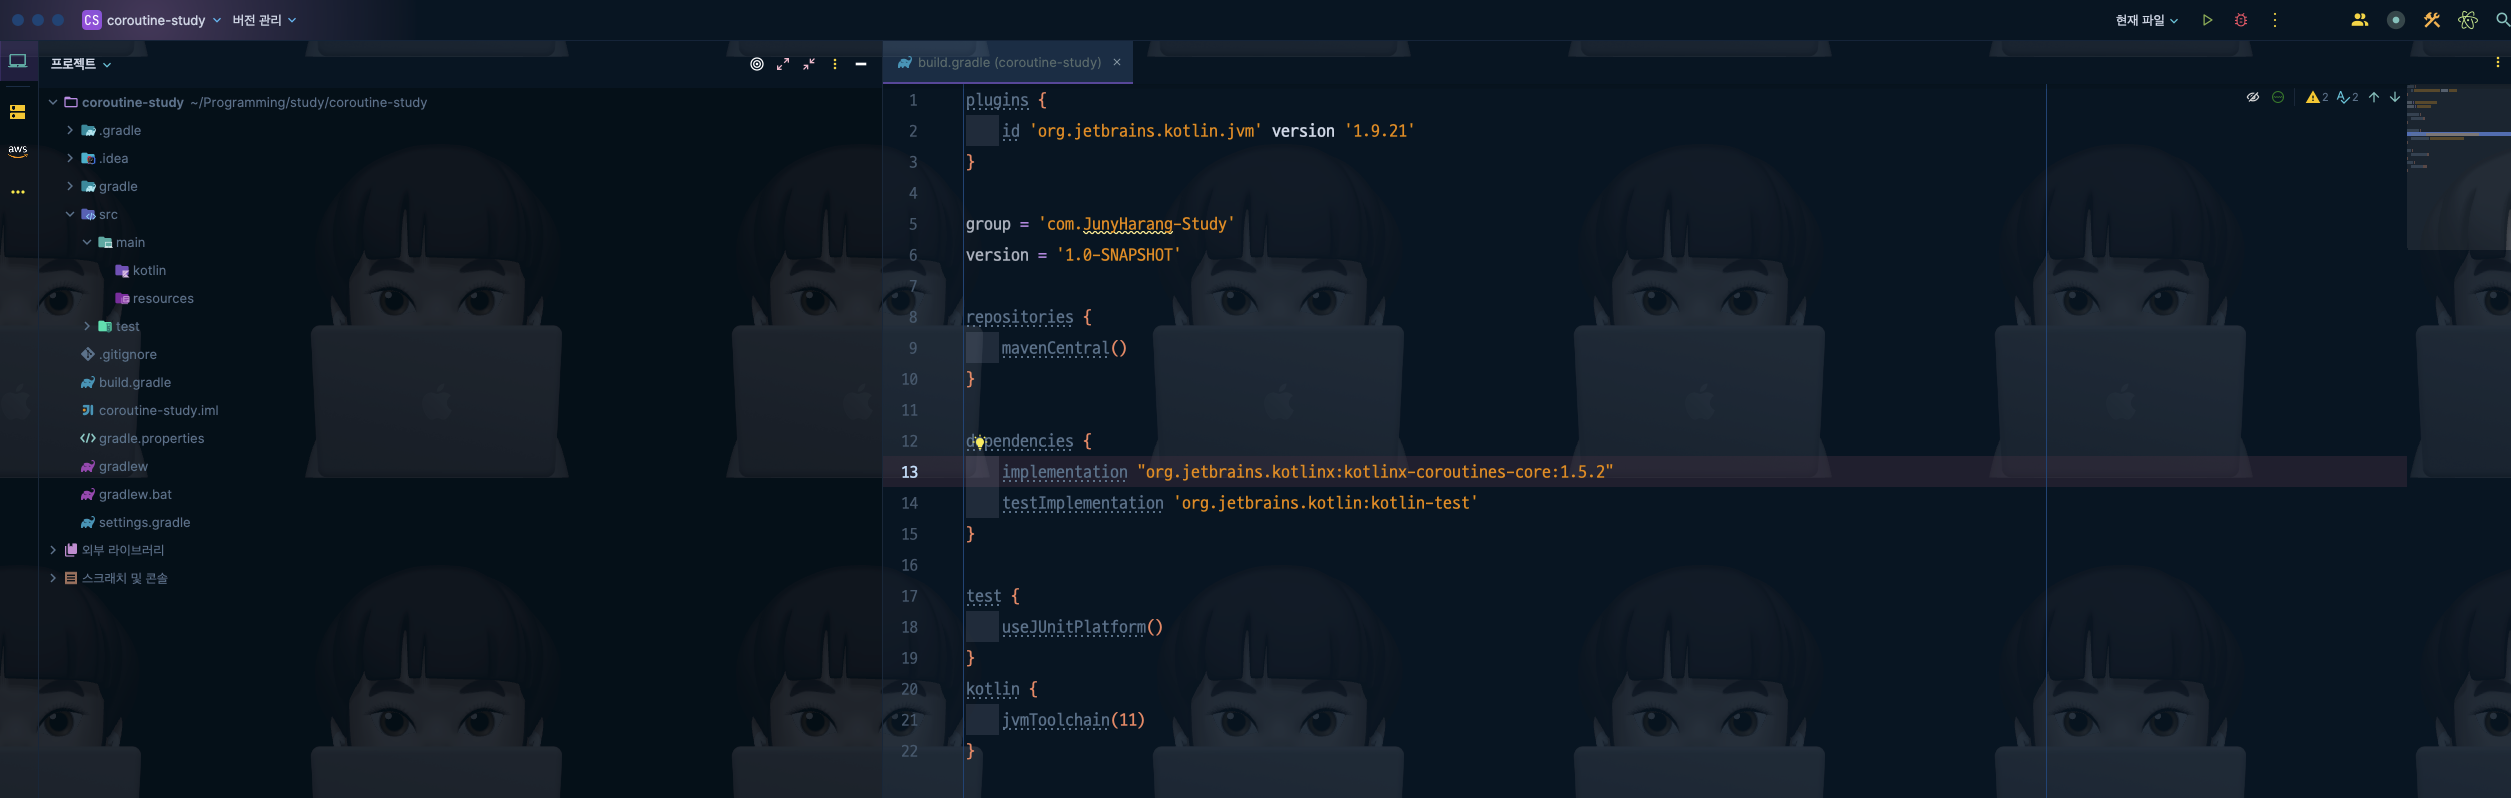This screenshot has width=2511, height=798.
Task: Close the build.gradle editor tab
Action: tap(1117, 62)
